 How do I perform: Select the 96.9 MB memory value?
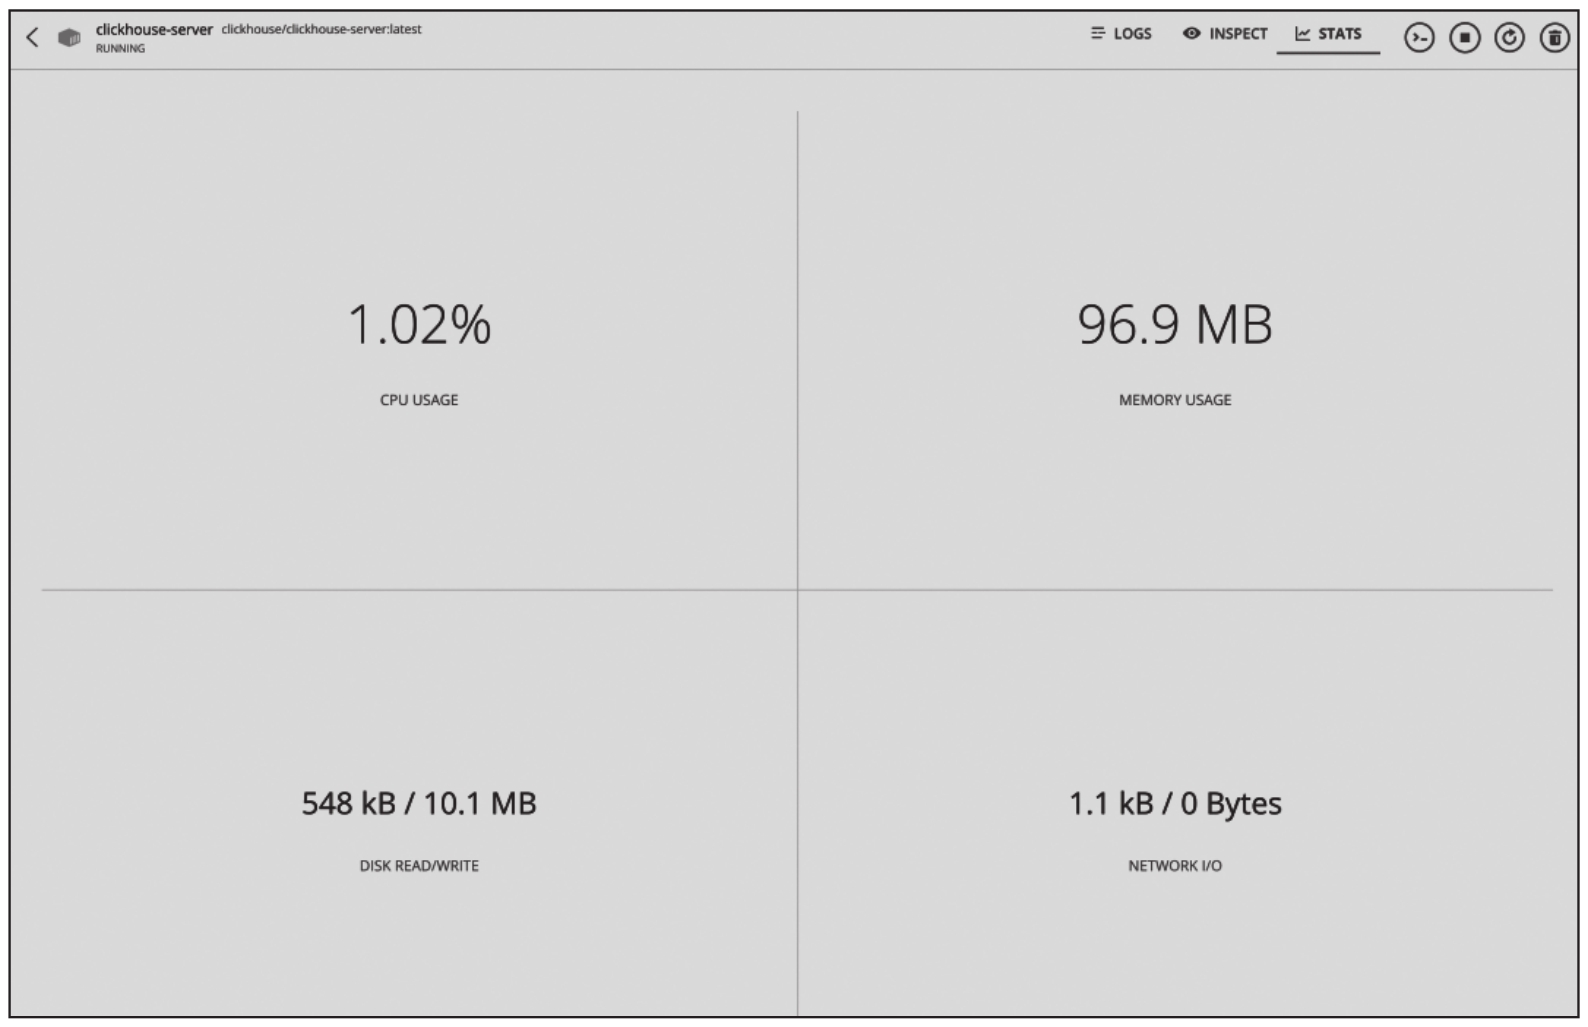[1175, 325]
